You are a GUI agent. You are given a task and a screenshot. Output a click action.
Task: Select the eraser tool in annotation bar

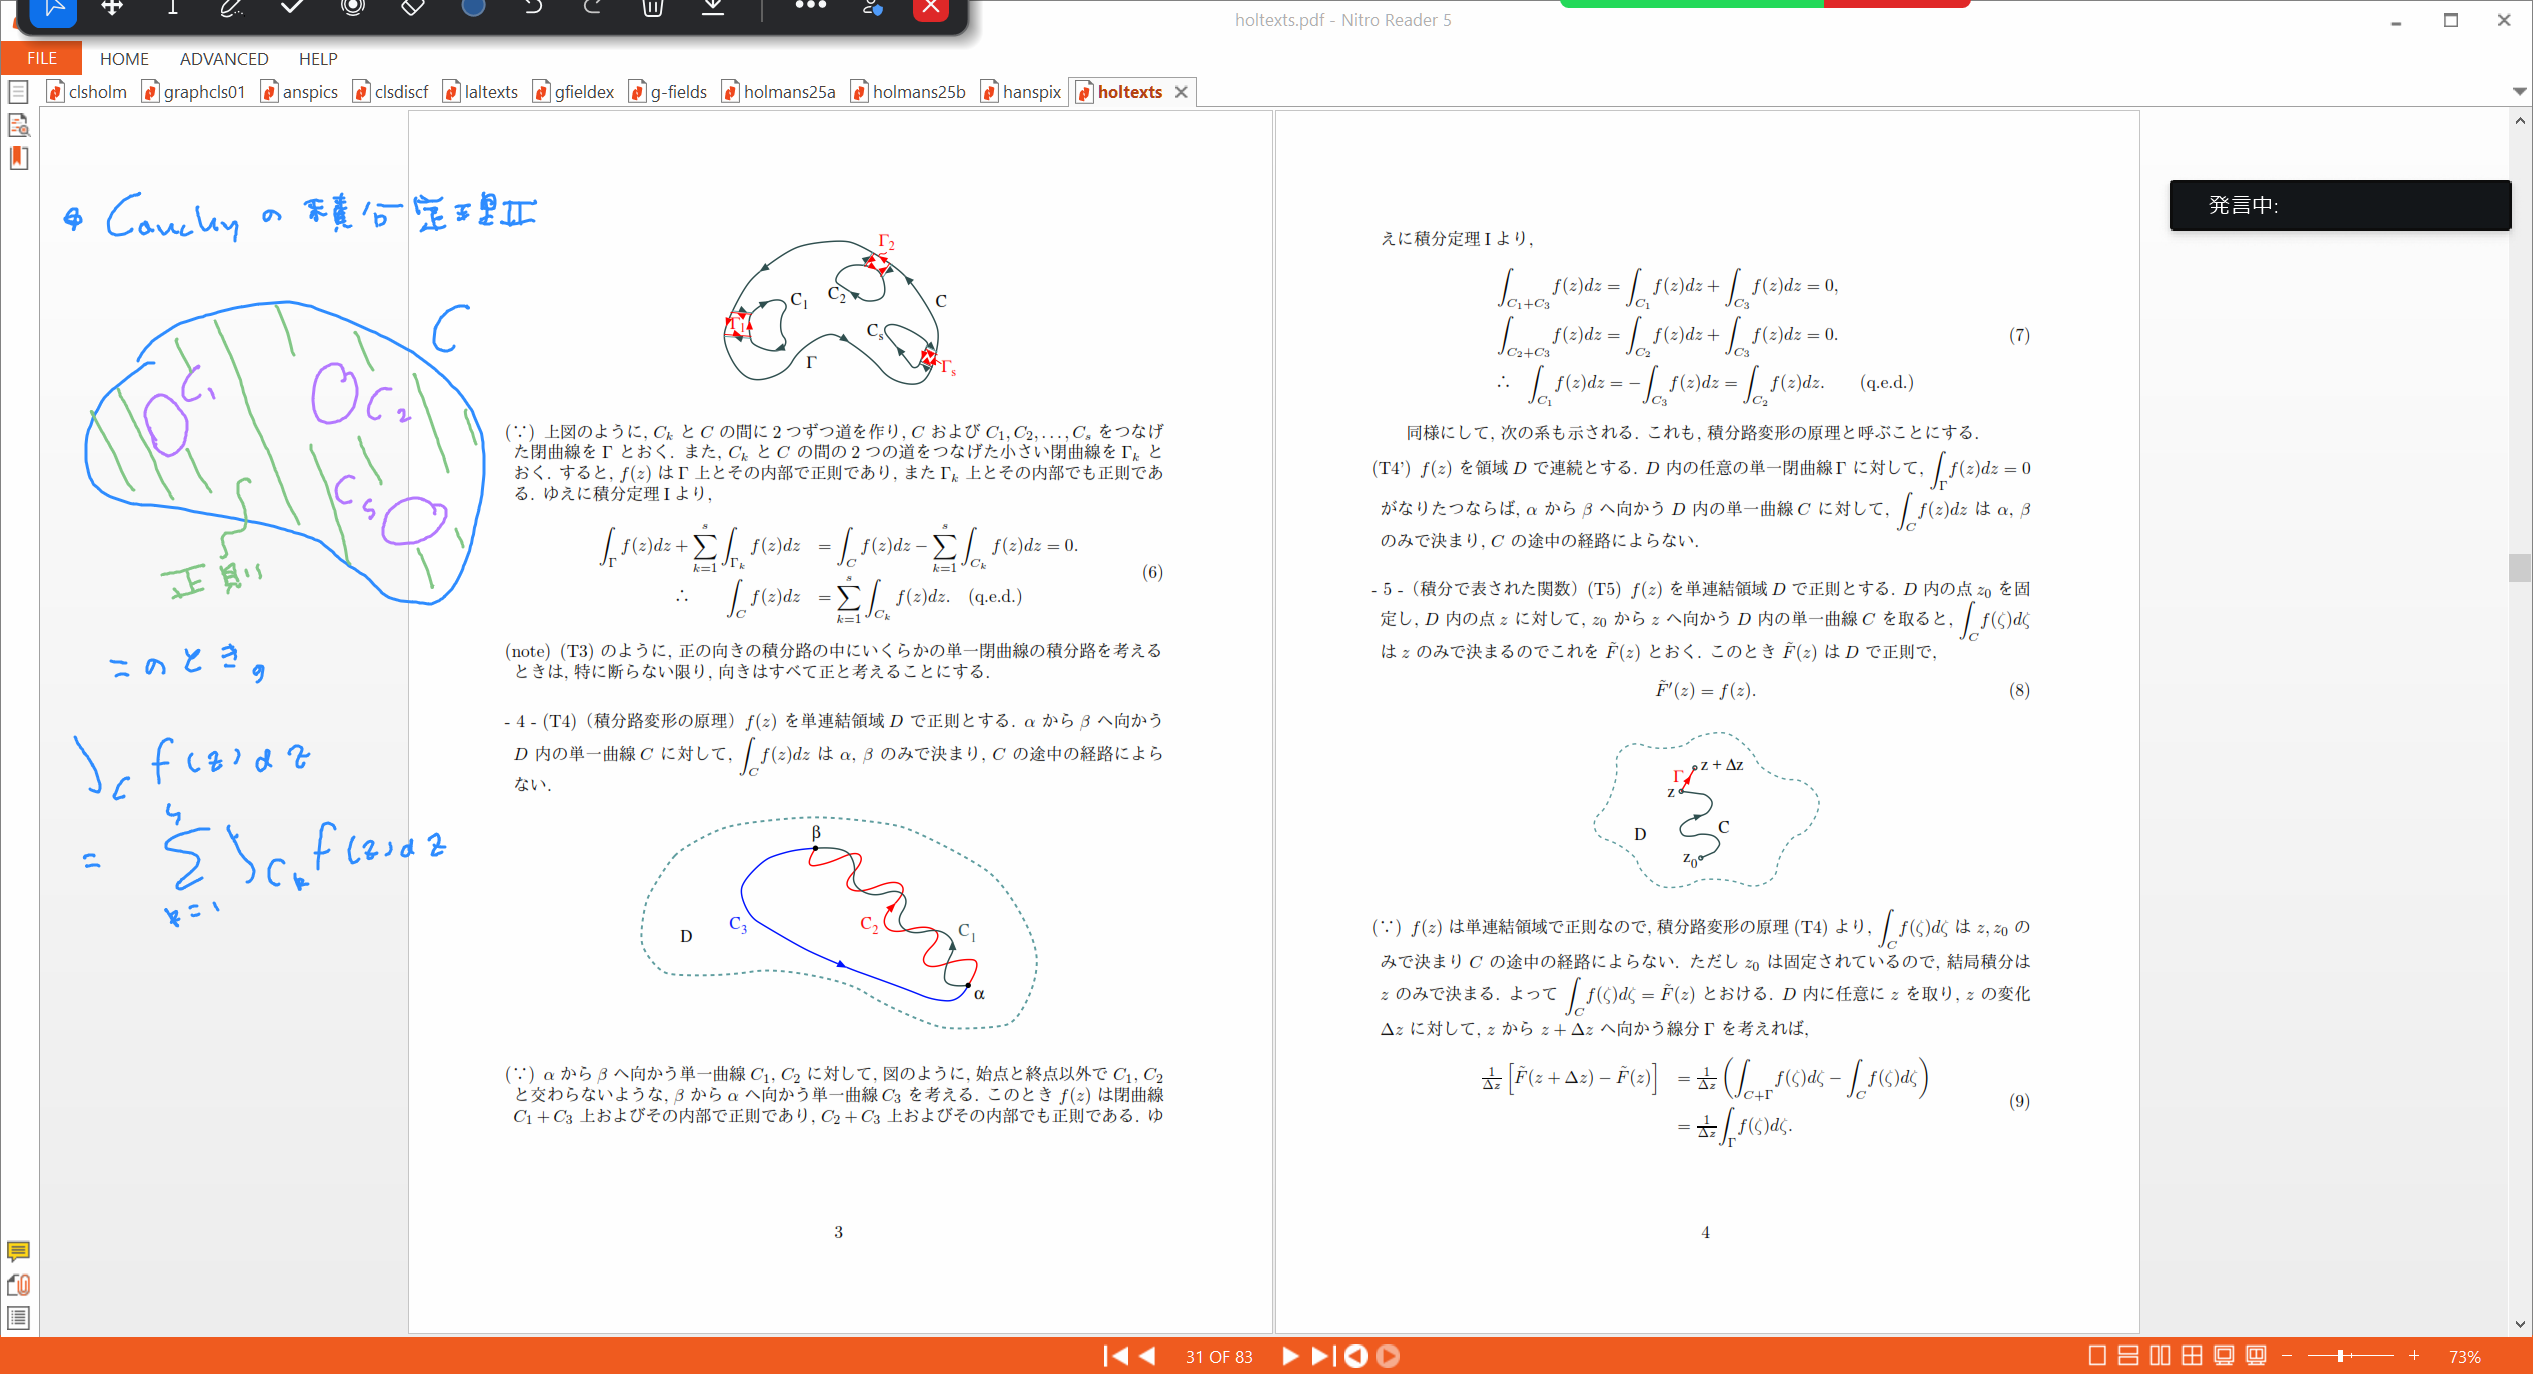412,8
